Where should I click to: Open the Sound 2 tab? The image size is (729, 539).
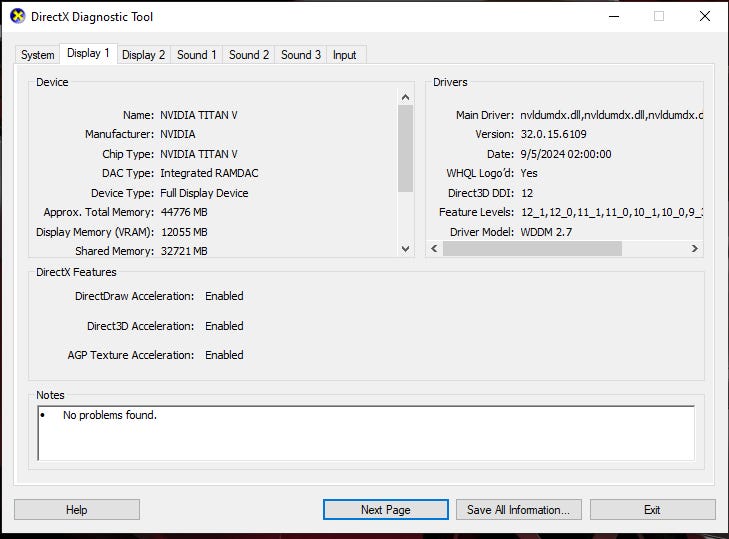point(249,55)
